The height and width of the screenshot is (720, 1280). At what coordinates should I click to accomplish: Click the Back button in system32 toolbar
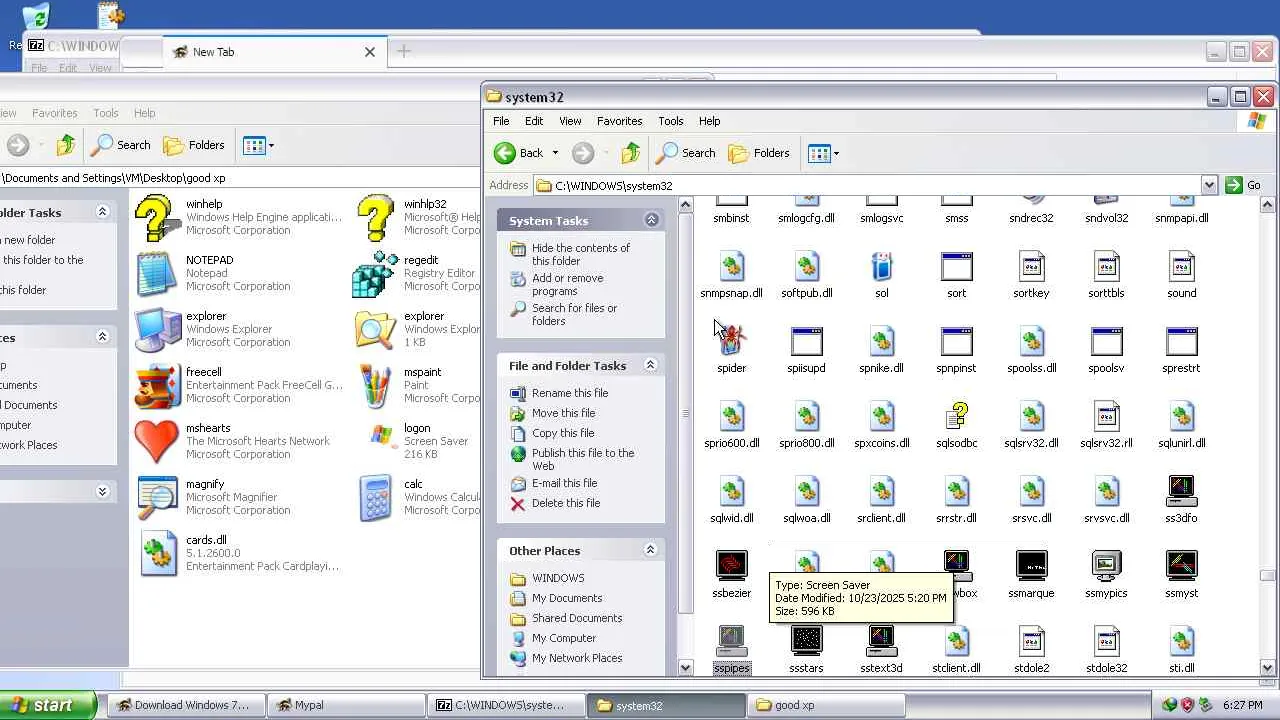pos(518,153)
